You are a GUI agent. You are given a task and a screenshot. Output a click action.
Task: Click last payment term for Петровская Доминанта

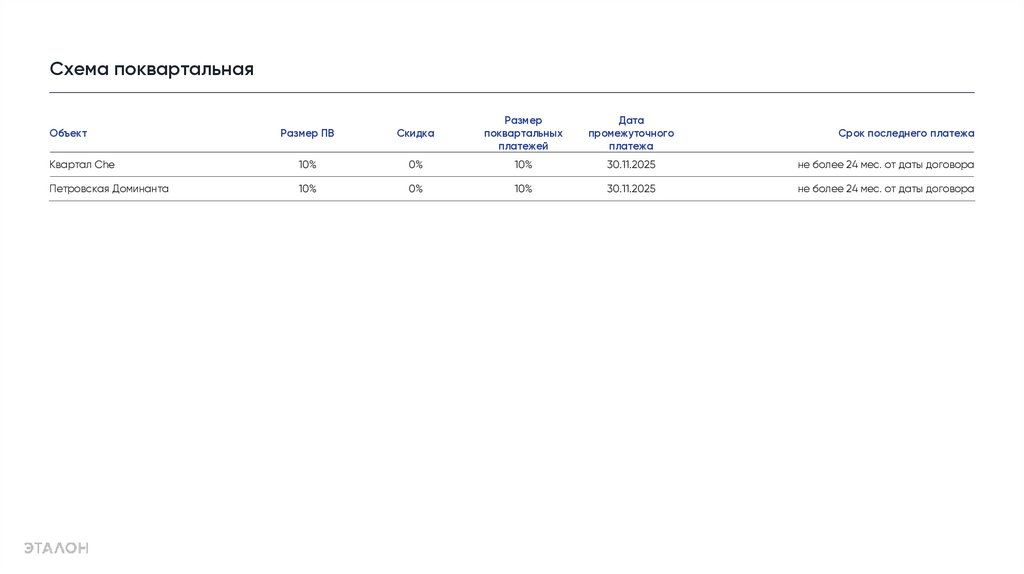(x=885, y=188)
